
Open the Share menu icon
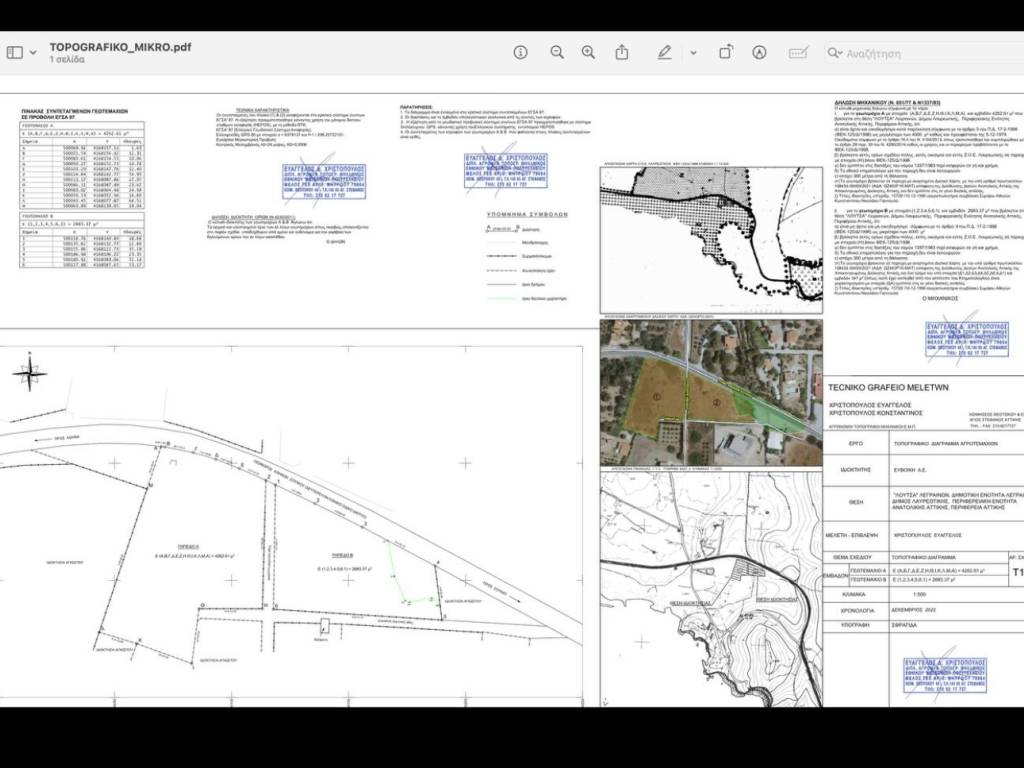[622, 52]
